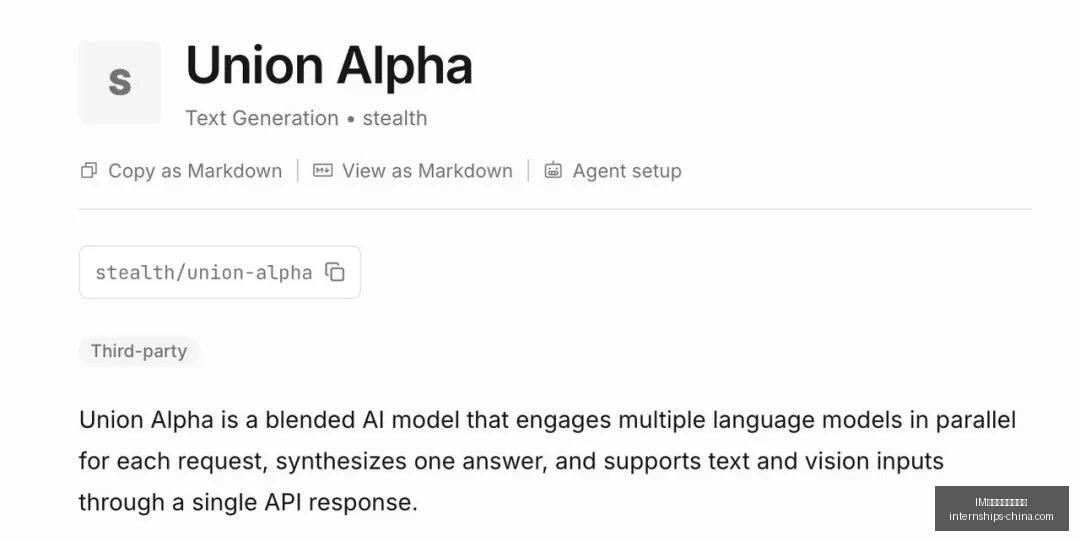The image size is (1080, 542).
Task: Click the dark watermark box in corner
Action: (x=1001, y=508)
